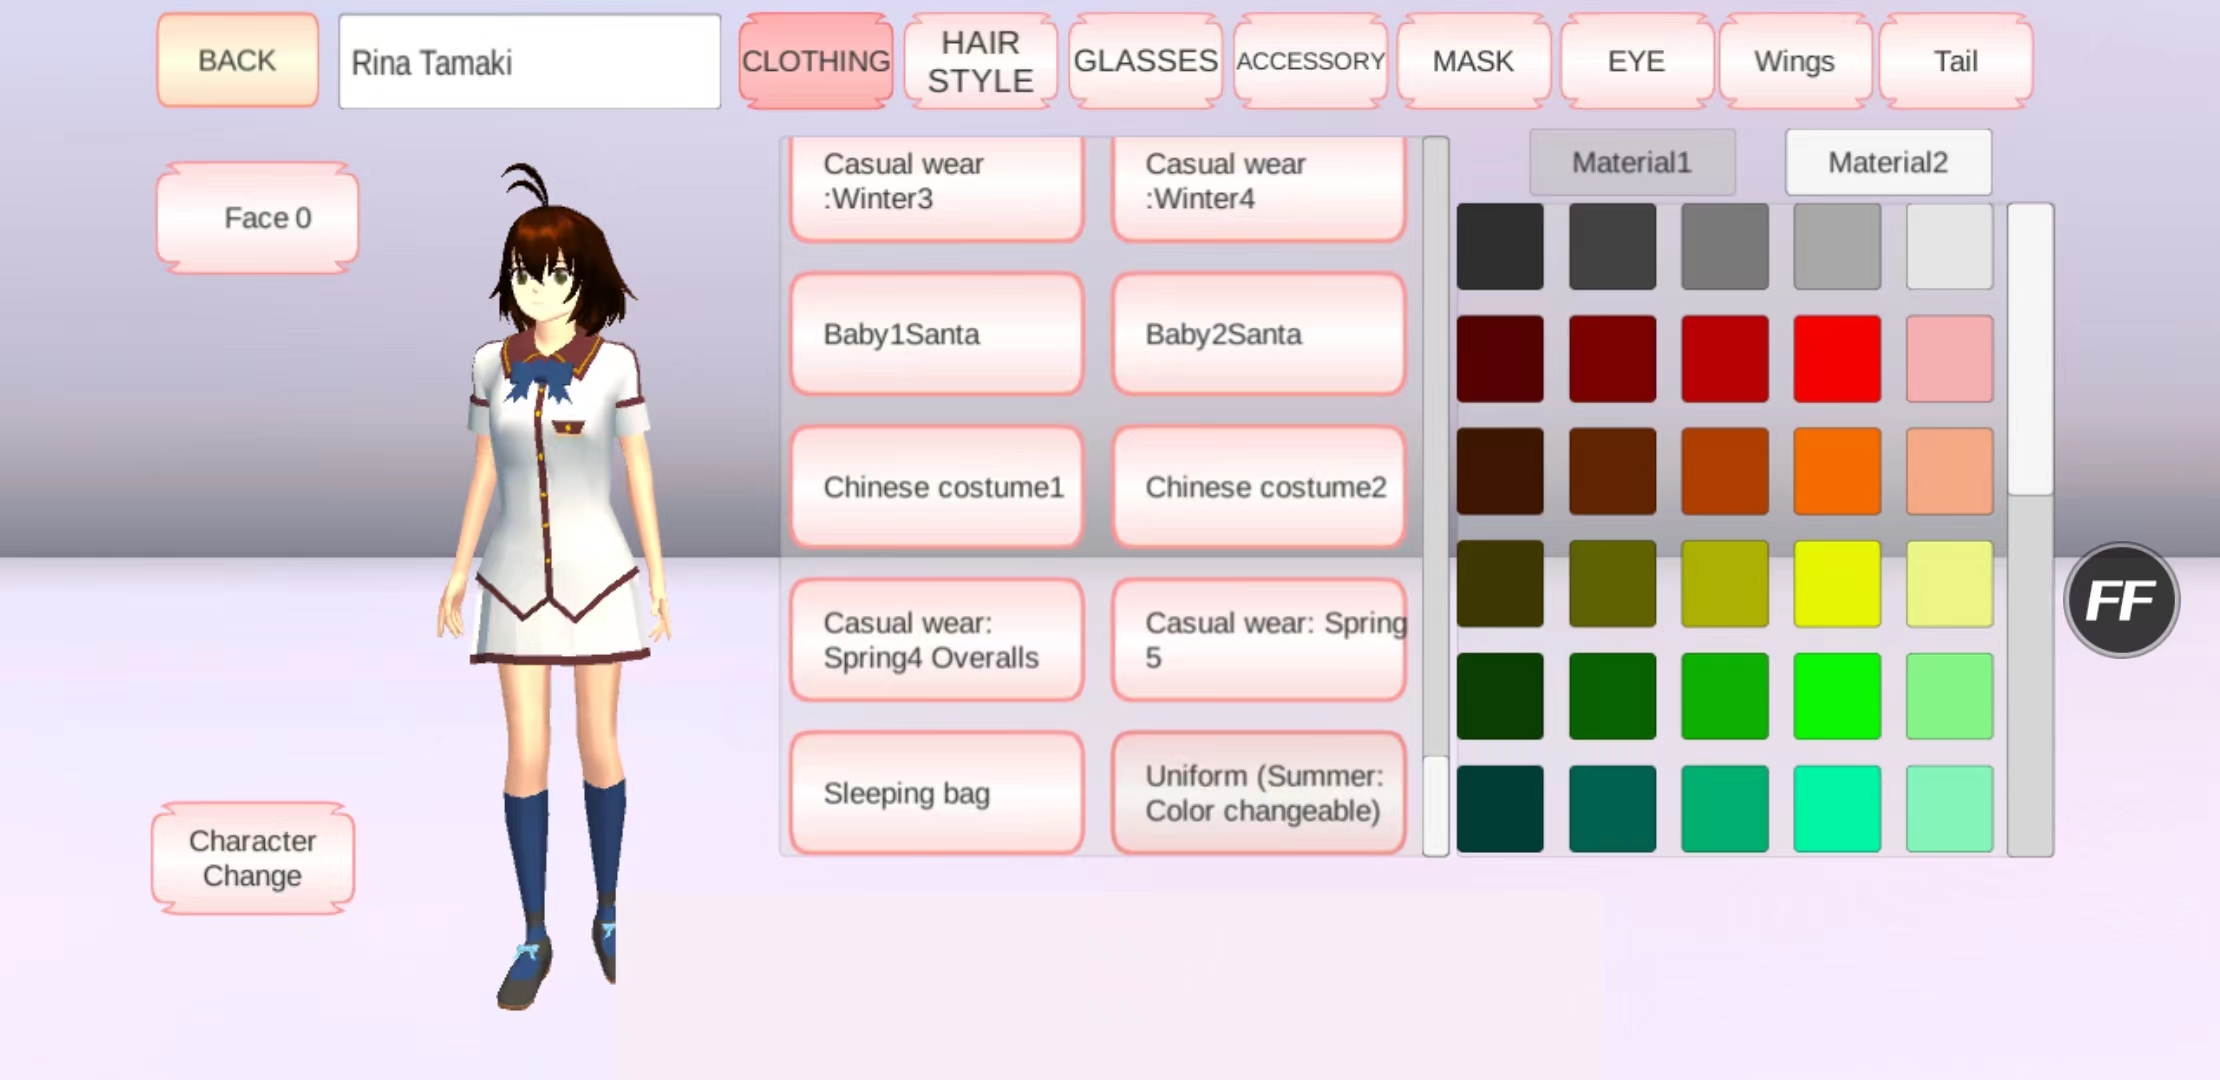Choose the Baby2Santa outfit
The width and height of the screenshot is (2220, 1080).
coord(1258,334)
